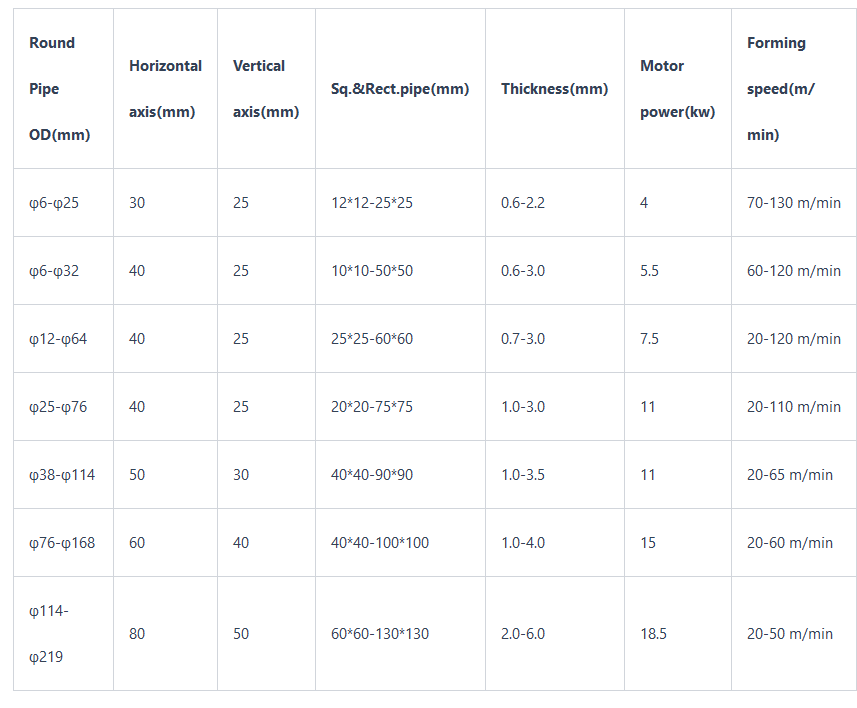The width and height of the screenshot is (857, 708).
Task: Select the 60*60-130*130 cell
Action: click(380, 634)
